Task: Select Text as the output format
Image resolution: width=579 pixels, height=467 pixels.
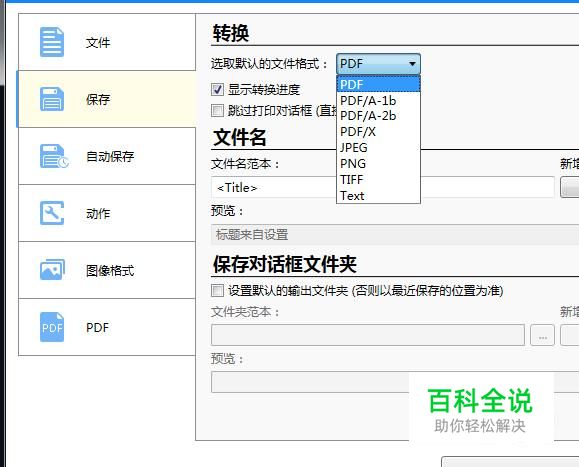Action: pos(378,196)
